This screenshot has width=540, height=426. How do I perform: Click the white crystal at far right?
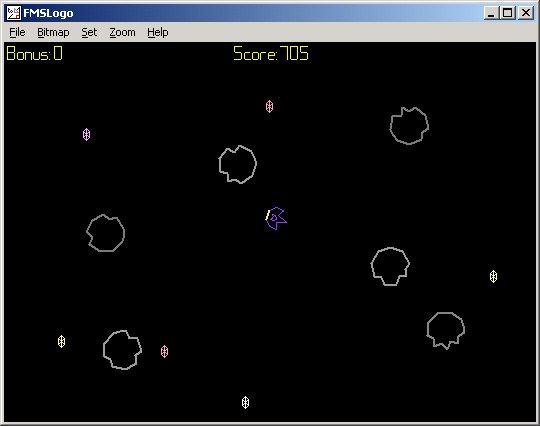tap(493, 277)
